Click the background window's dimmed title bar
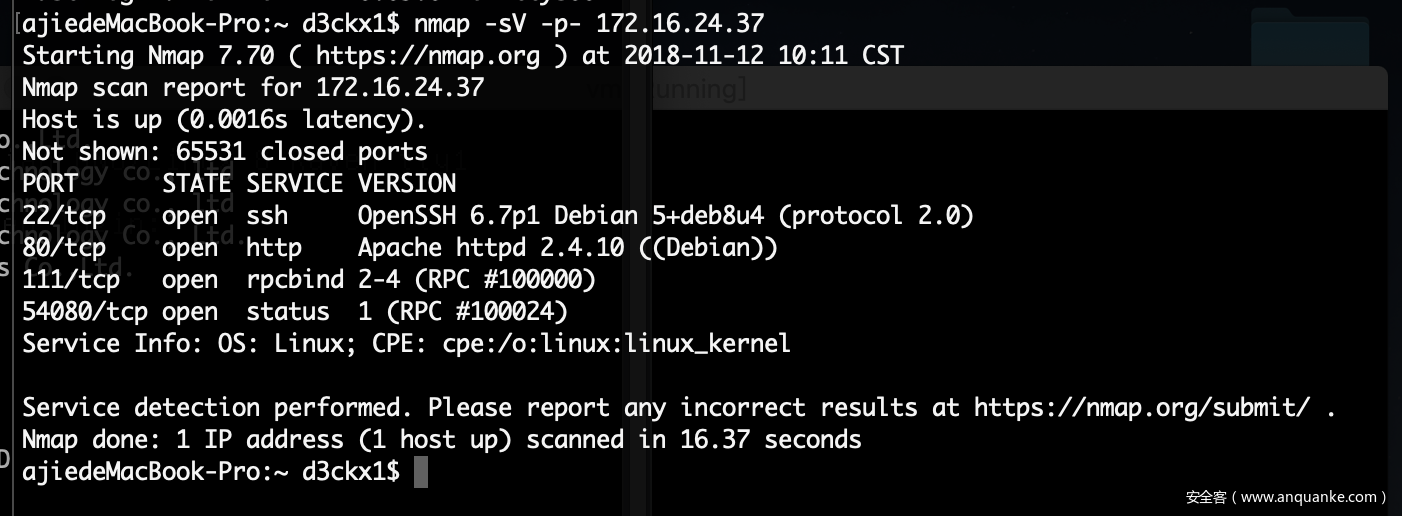 pos(1000,88)
